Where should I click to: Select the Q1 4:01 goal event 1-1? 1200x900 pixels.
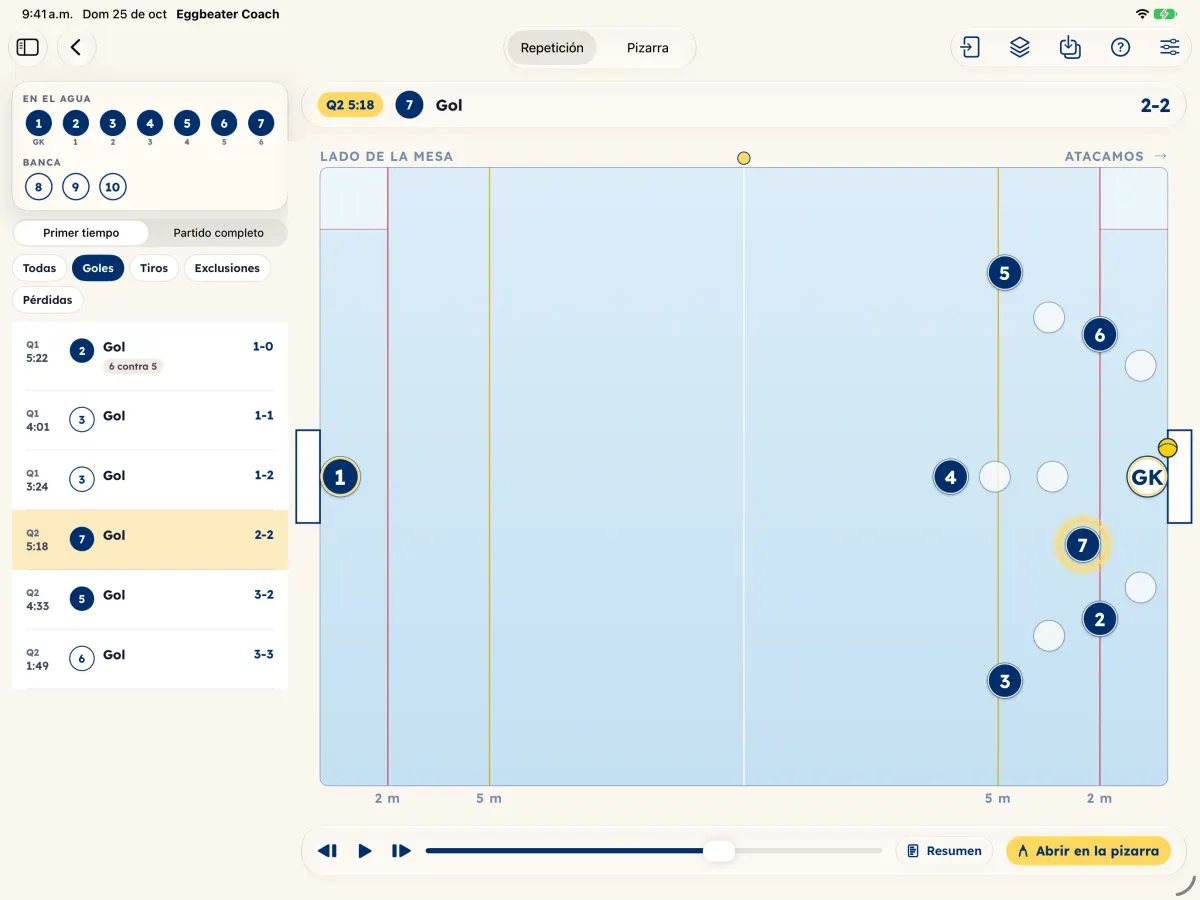click(150, 420)
